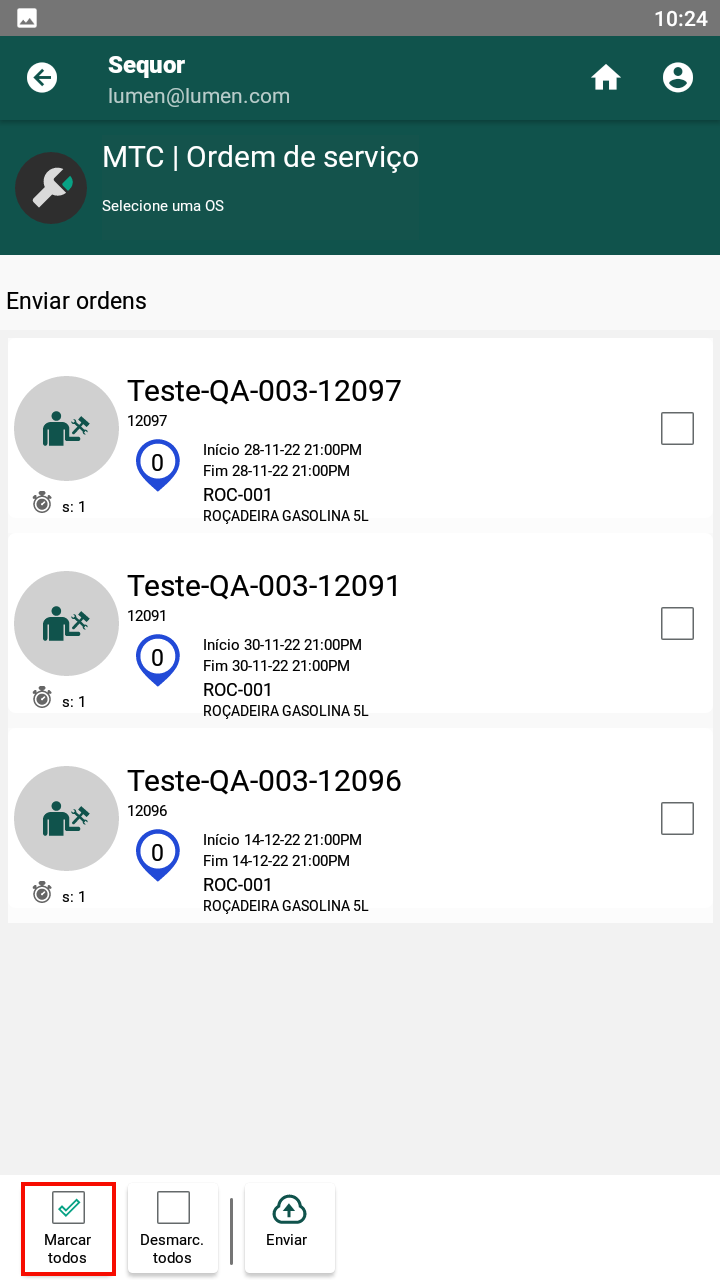Tap technician avatar for Teste-QA-003-12097

click(x=66, y=429)
